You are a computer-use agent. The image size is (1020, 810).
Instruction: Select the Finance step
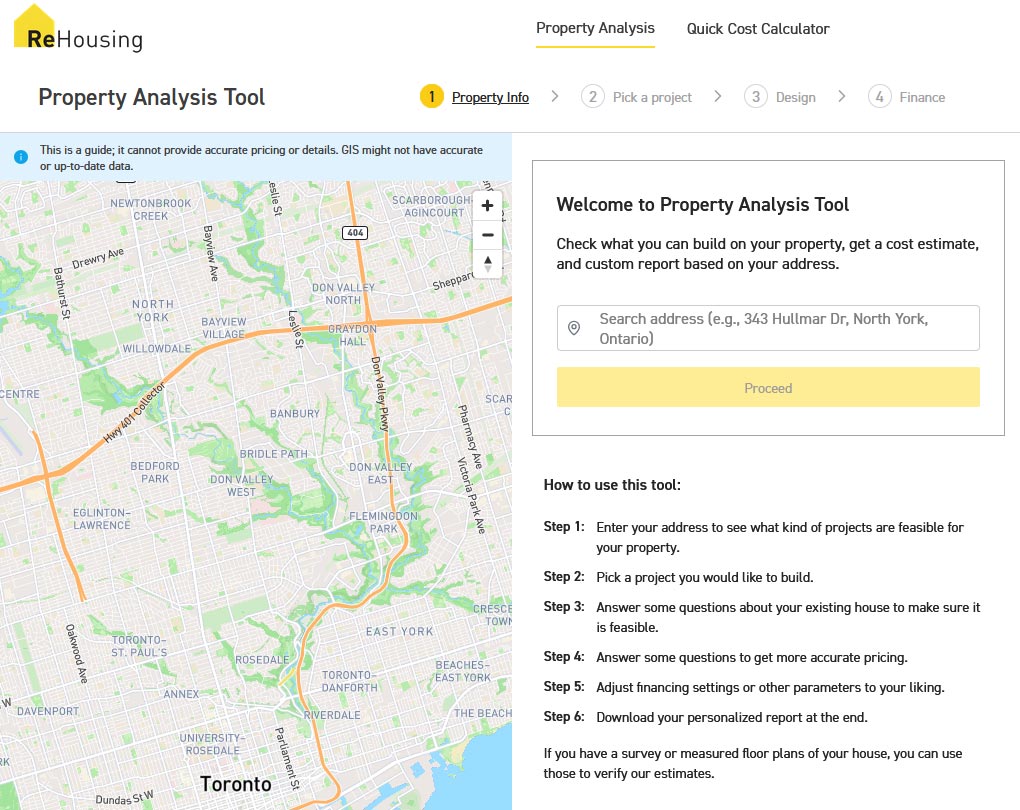coord(922,97)
